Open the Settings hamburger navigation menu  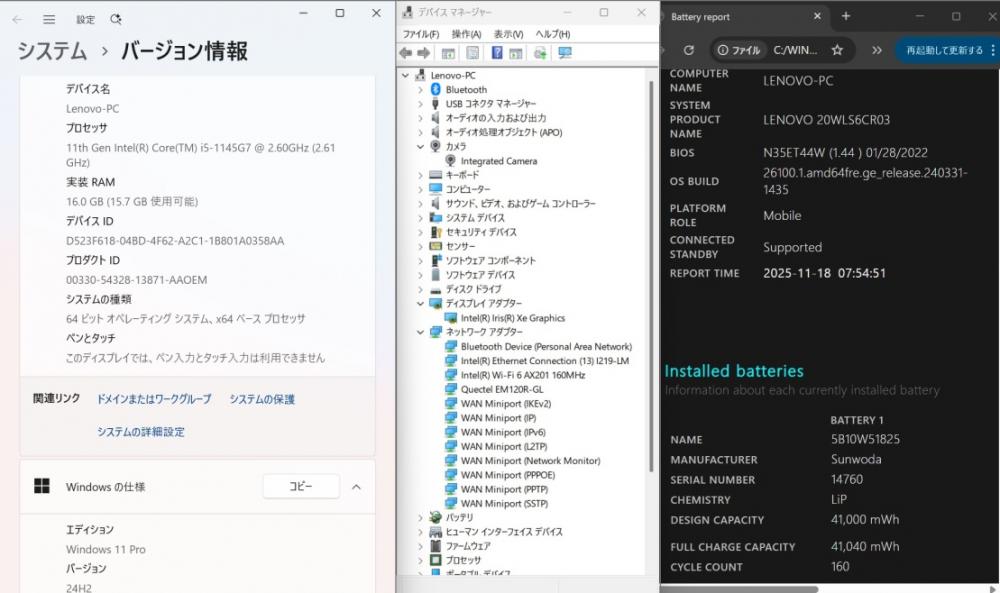(49, 19)
